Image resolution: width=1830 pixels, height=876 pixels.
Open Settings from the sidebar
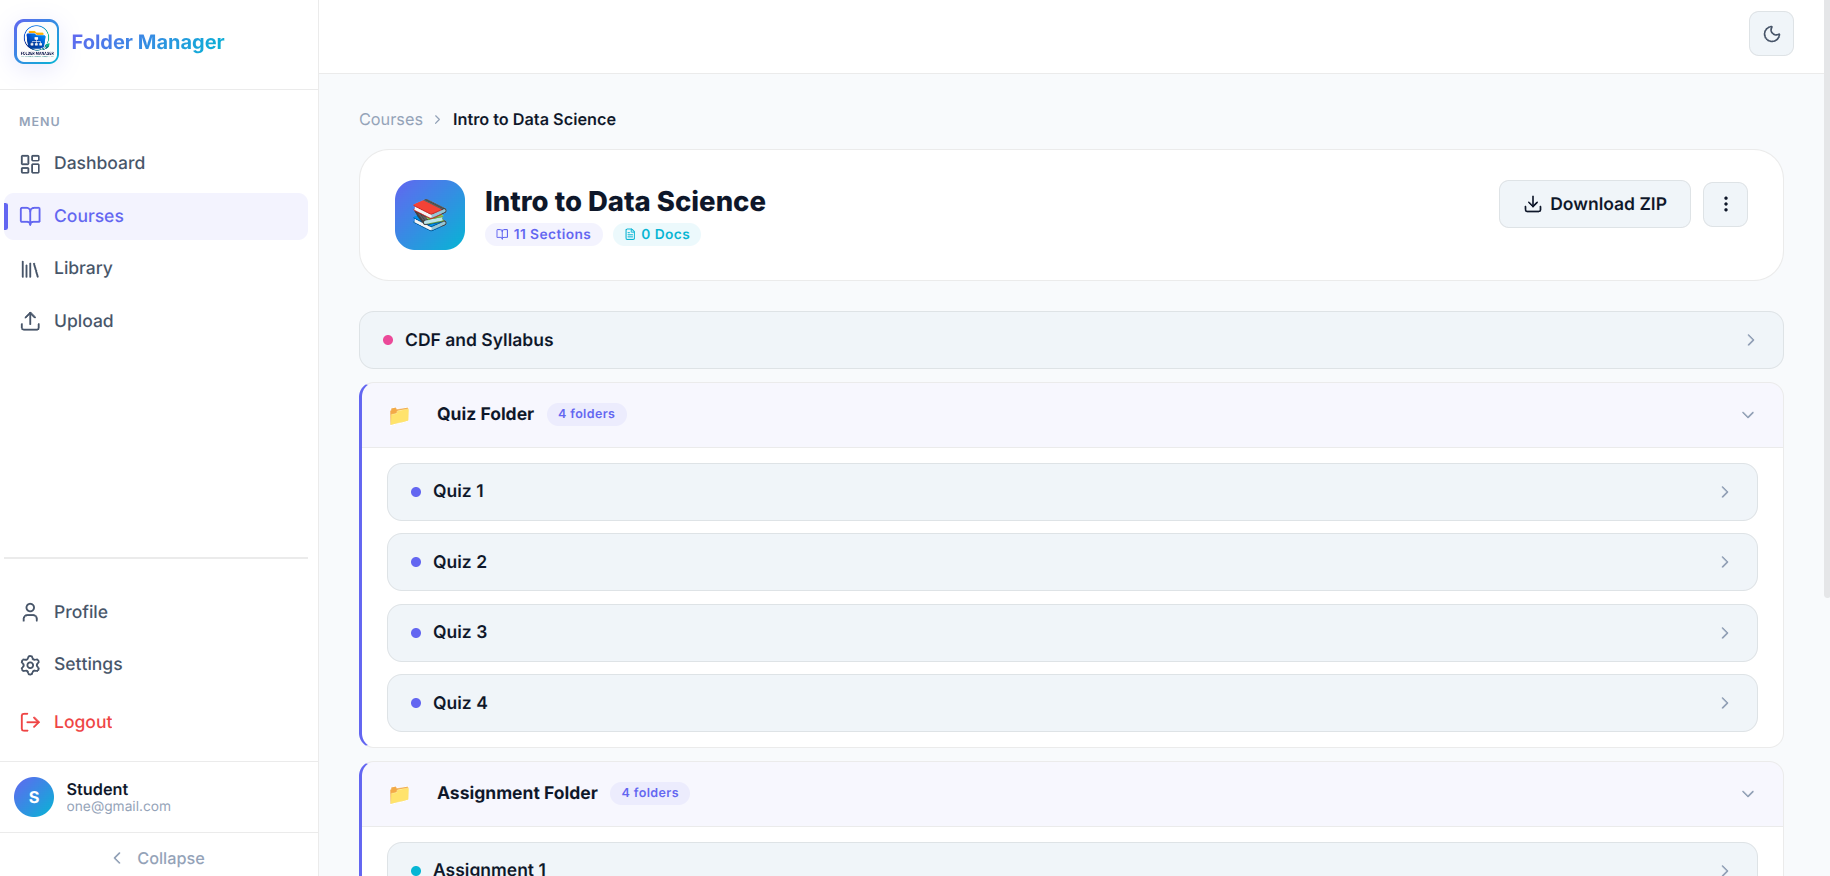pos(156,664)
